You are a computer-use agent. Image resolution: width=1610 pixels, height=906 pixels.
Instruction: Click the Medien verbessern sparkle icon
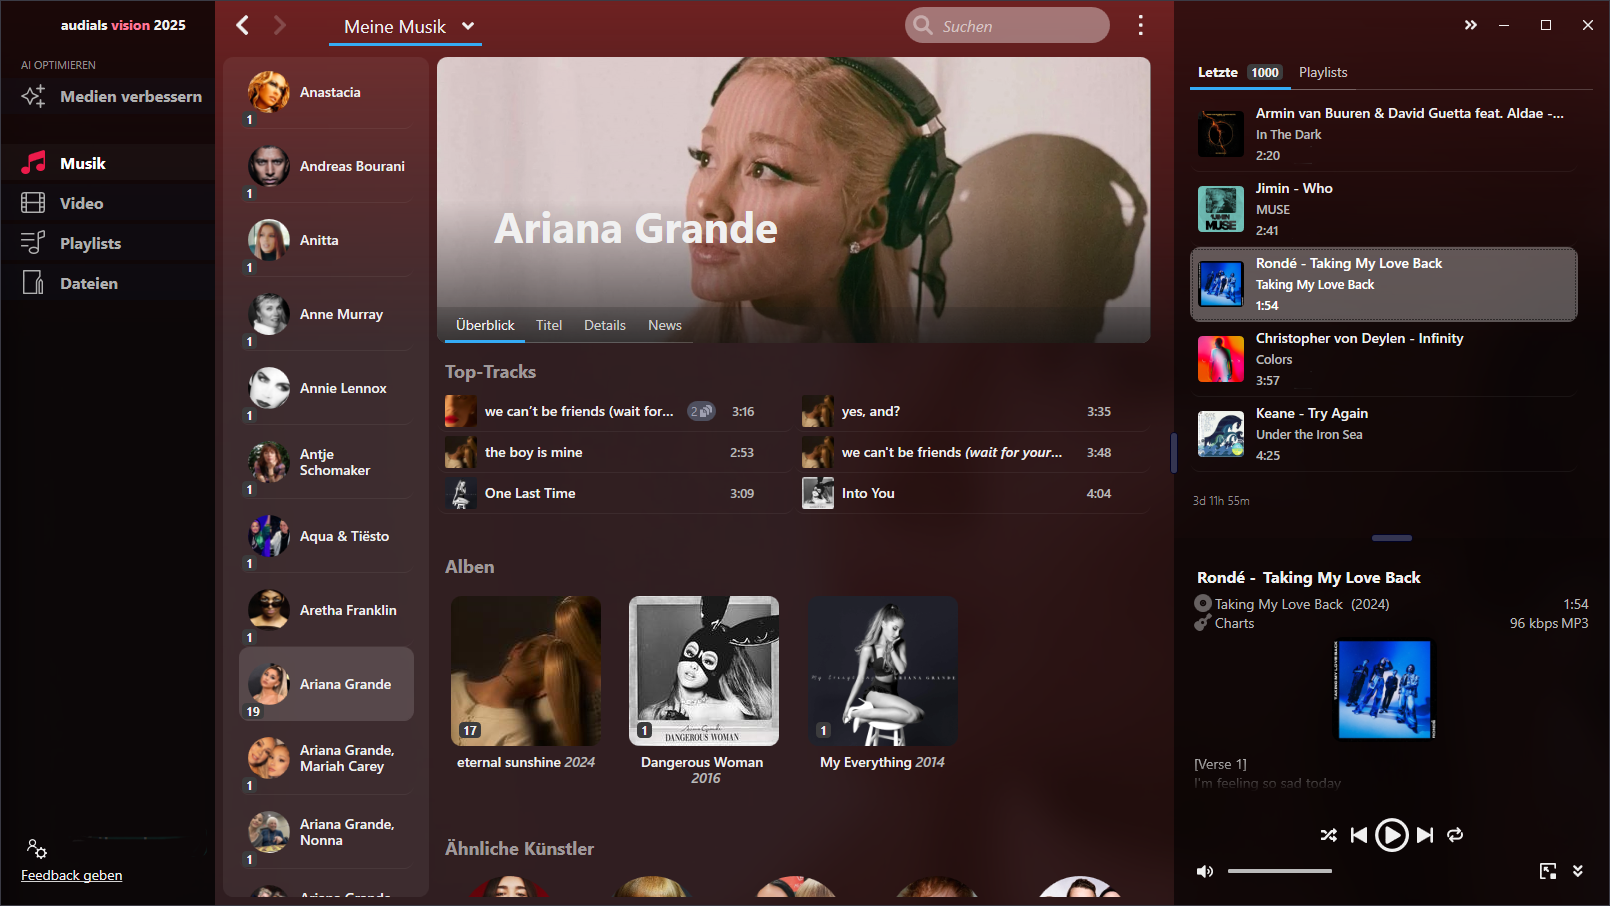tap(34, 96)
